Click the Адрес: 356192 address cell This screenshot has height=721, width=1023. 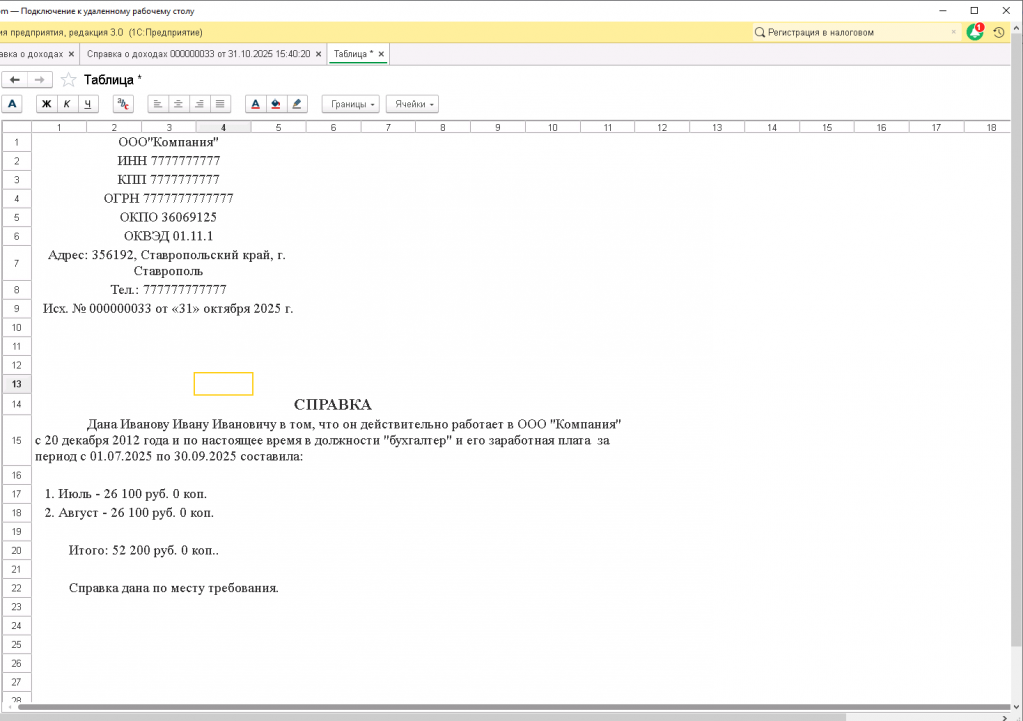[x=167, y=263]
